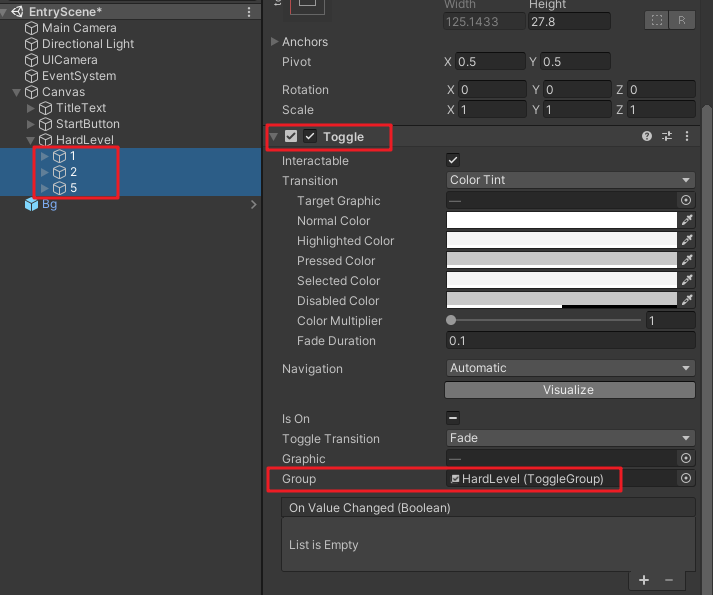
Task: Click the cube icon of TitleText
Action: click(45, 108)
